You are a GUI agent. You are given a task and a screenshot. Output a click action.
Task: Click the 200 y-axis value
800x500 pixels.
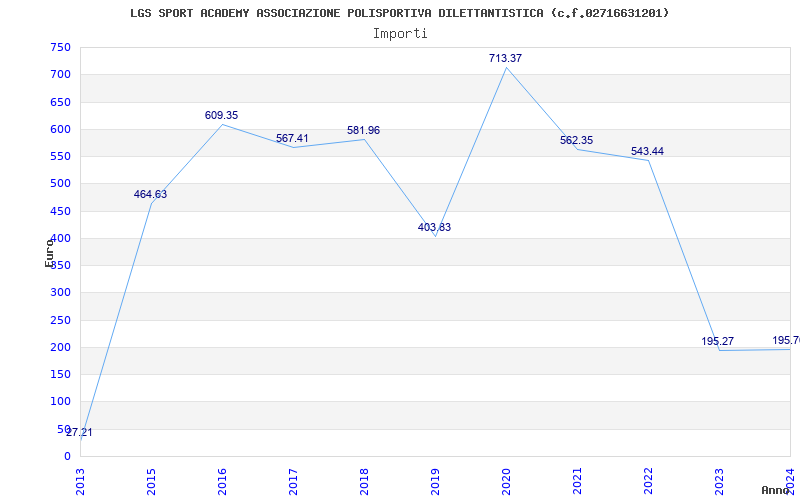tap(60, 347)
